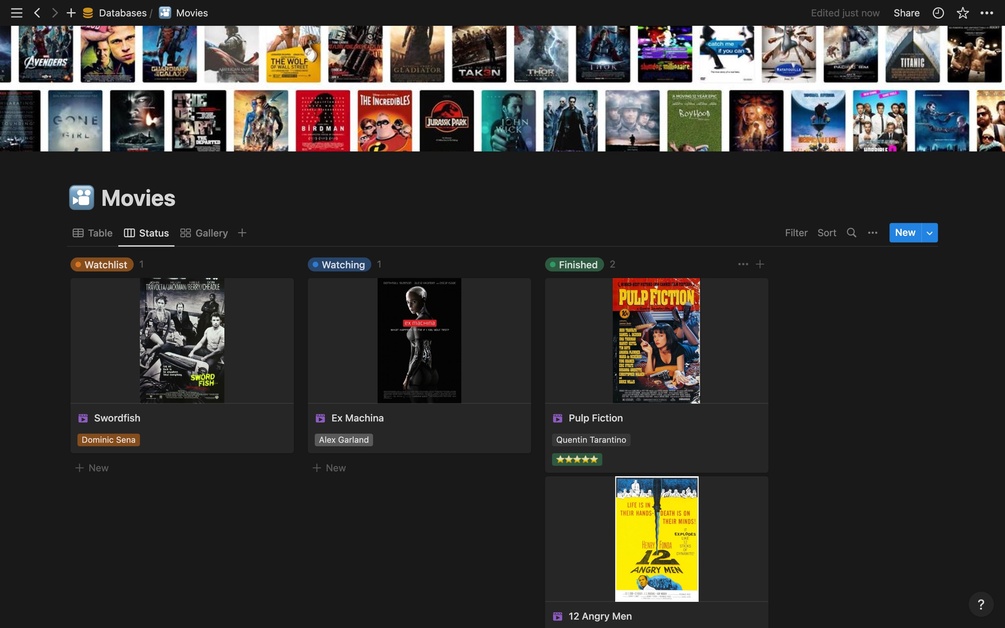
Task: Add a new view with the plus icon
Action: 242,233
